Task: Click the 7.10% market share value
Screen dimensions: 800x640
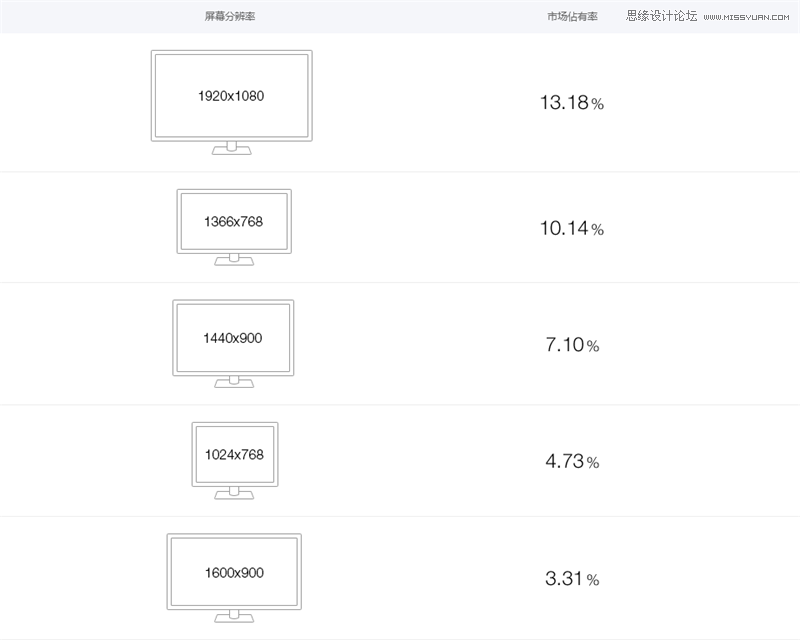Action: tap(572, 344)
